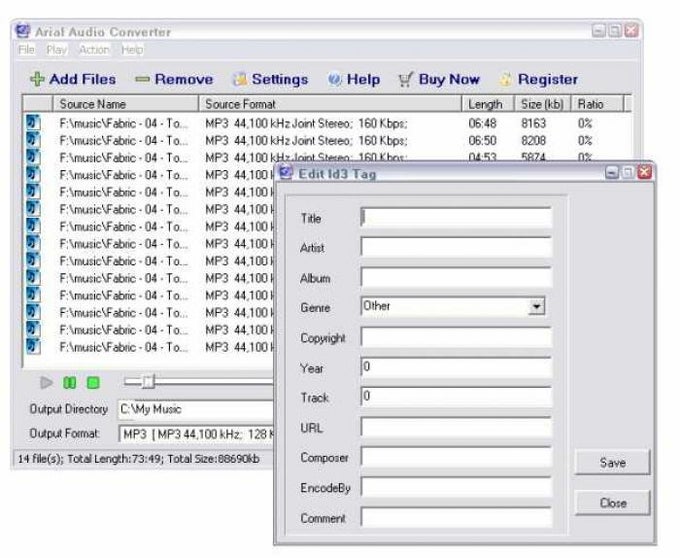Image resolution: width=680 pixels, height=558 pixels.
Task: Click the Help toolbar button
Action: (354, 79)
